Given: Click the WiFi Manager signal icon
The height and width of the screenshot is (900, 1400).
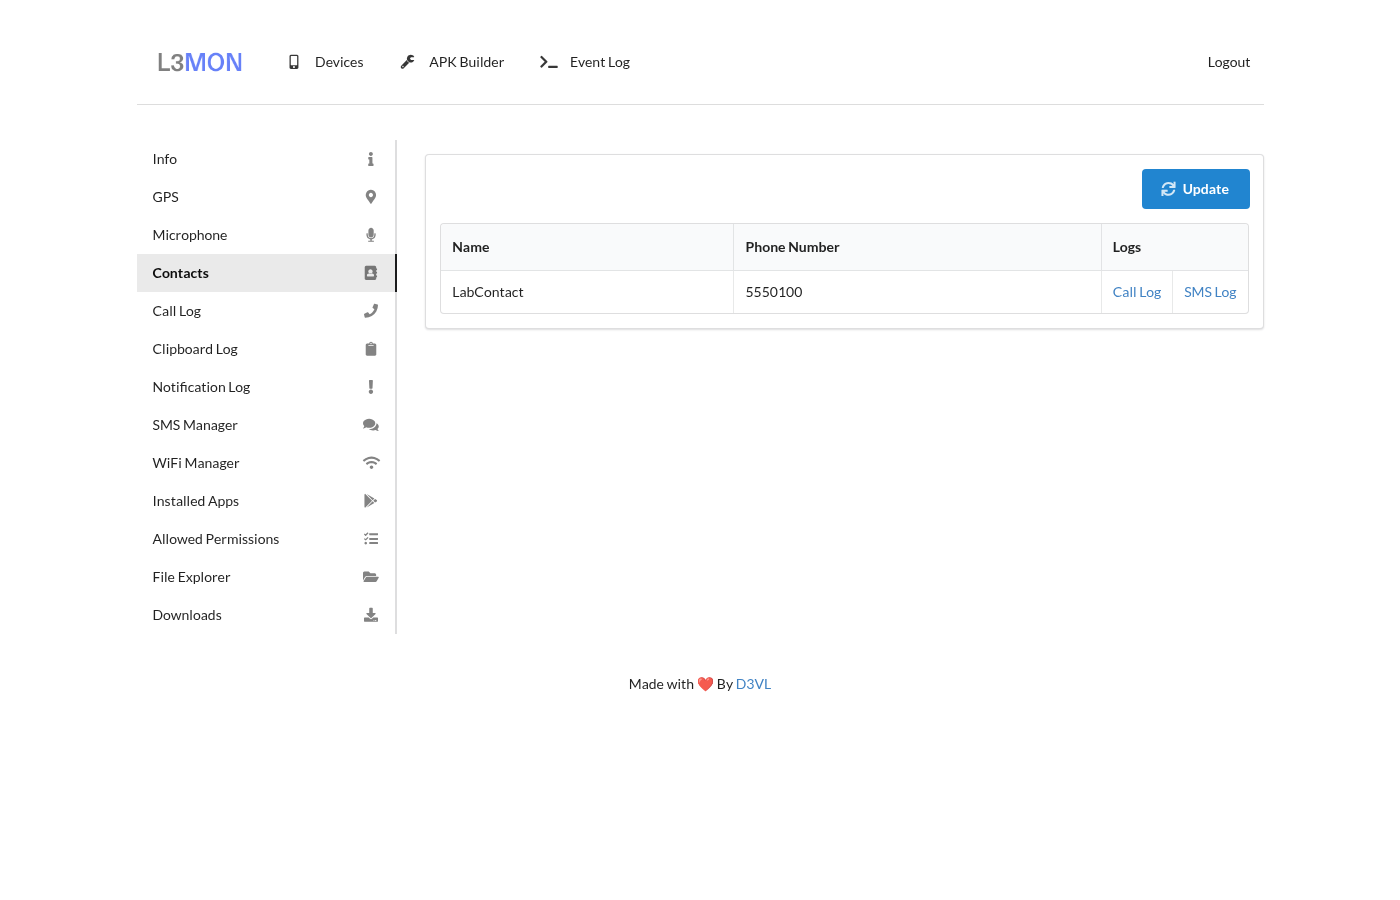Looking at the screenshot, I should point(370,463).
